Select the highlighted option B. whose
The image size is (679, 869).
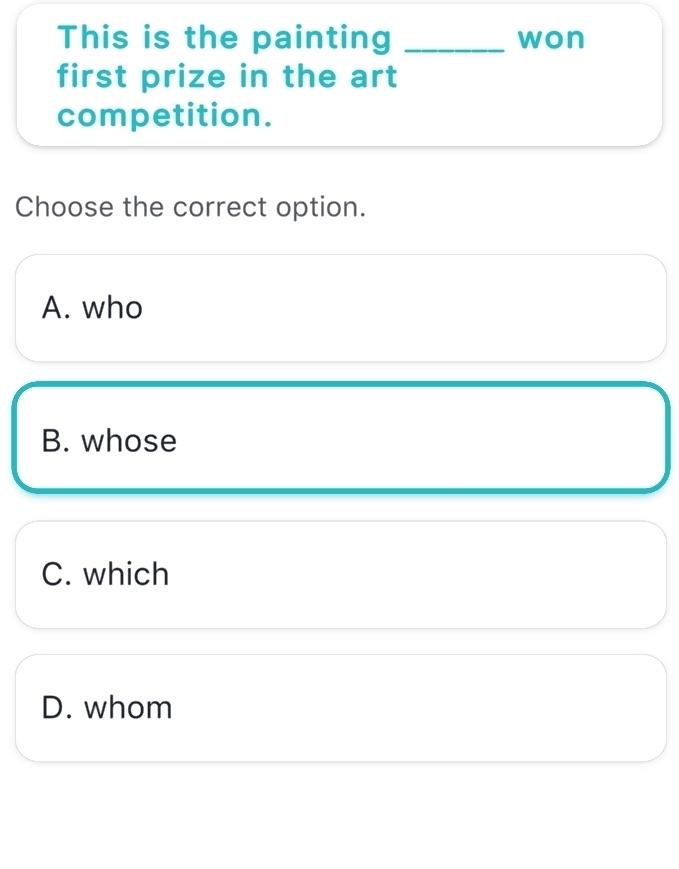click(340, 437)
